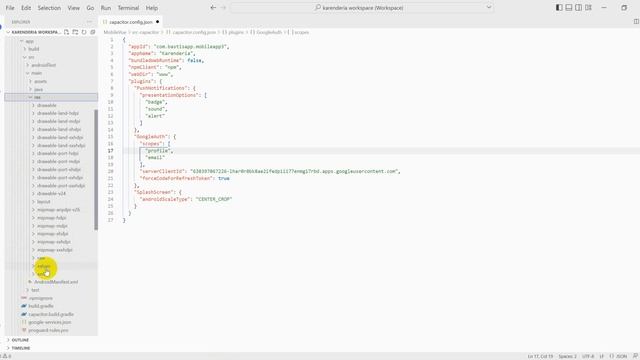Viewport: 640px width, 360px height.
Task: Go back using the navigation arrow
Action: [x=213, y=7]
